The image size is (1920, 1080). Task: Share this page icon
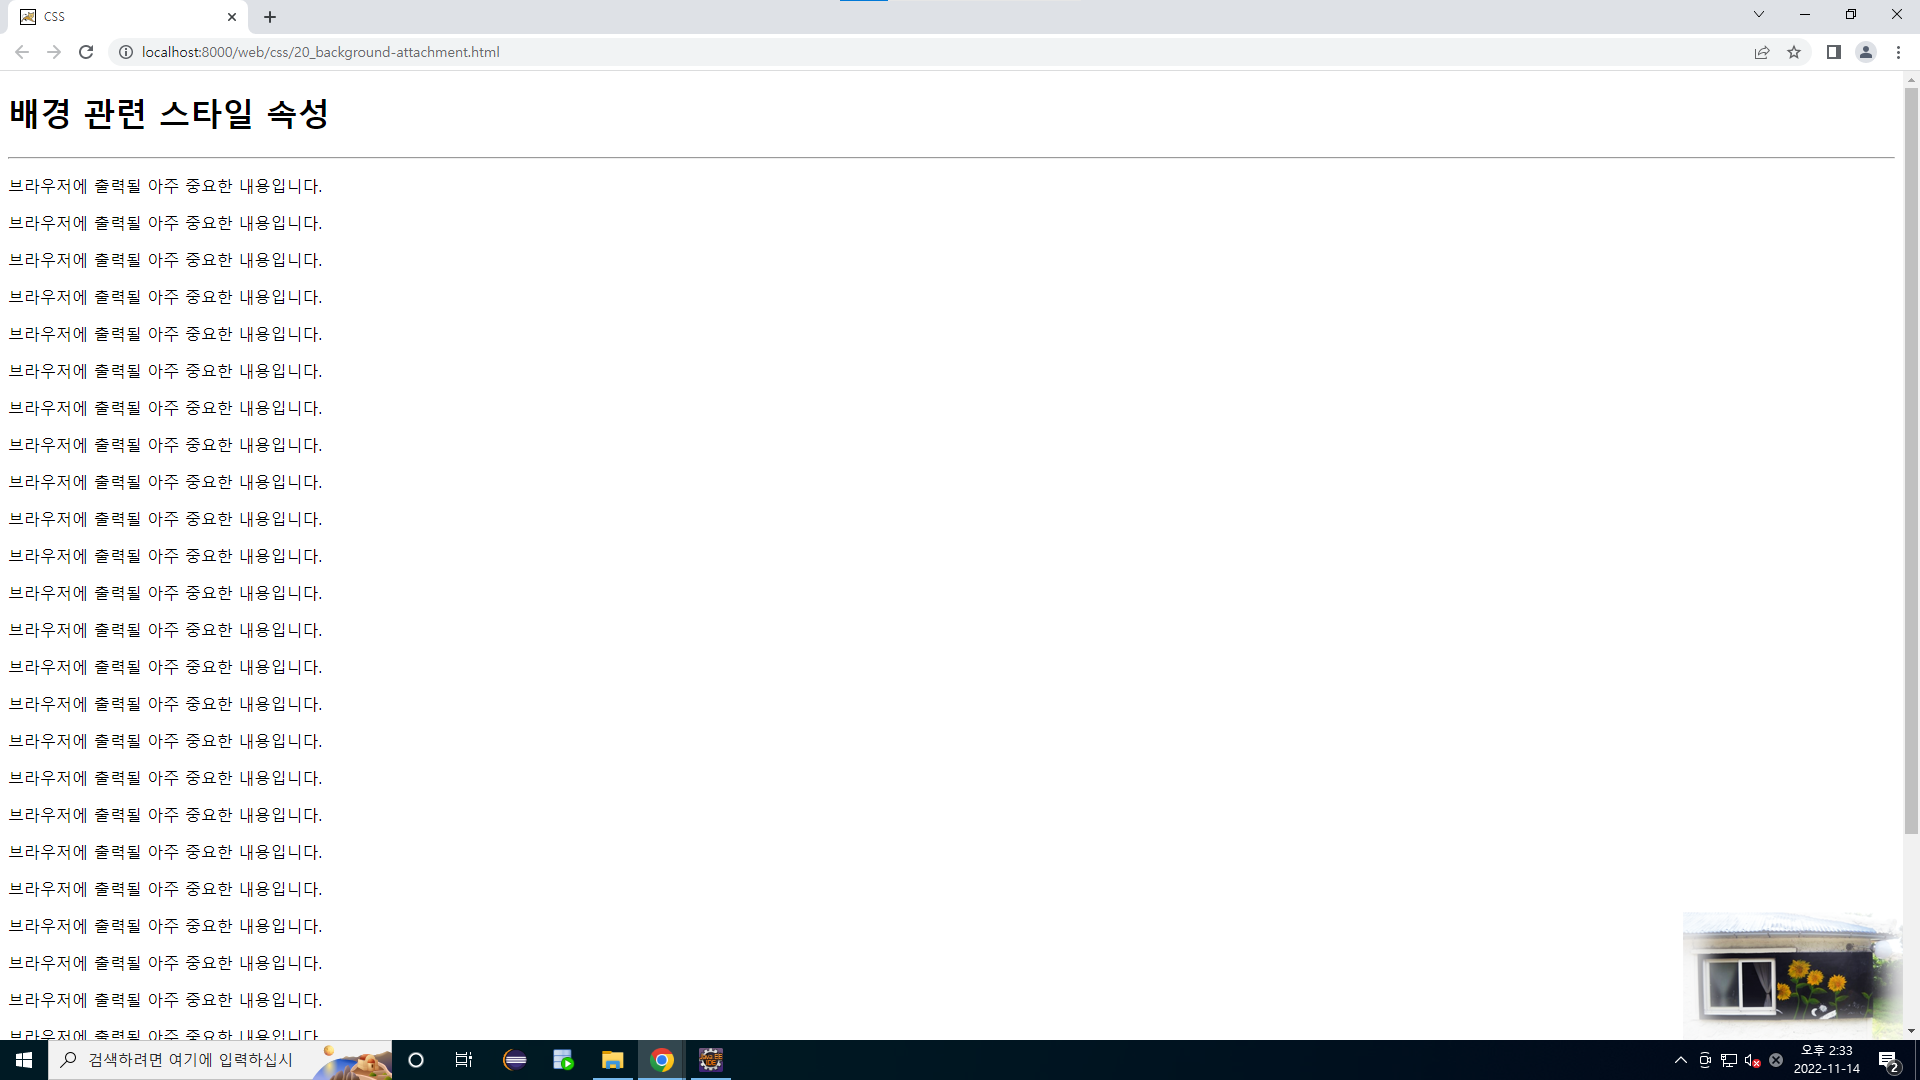click(x=1762, y=52)
